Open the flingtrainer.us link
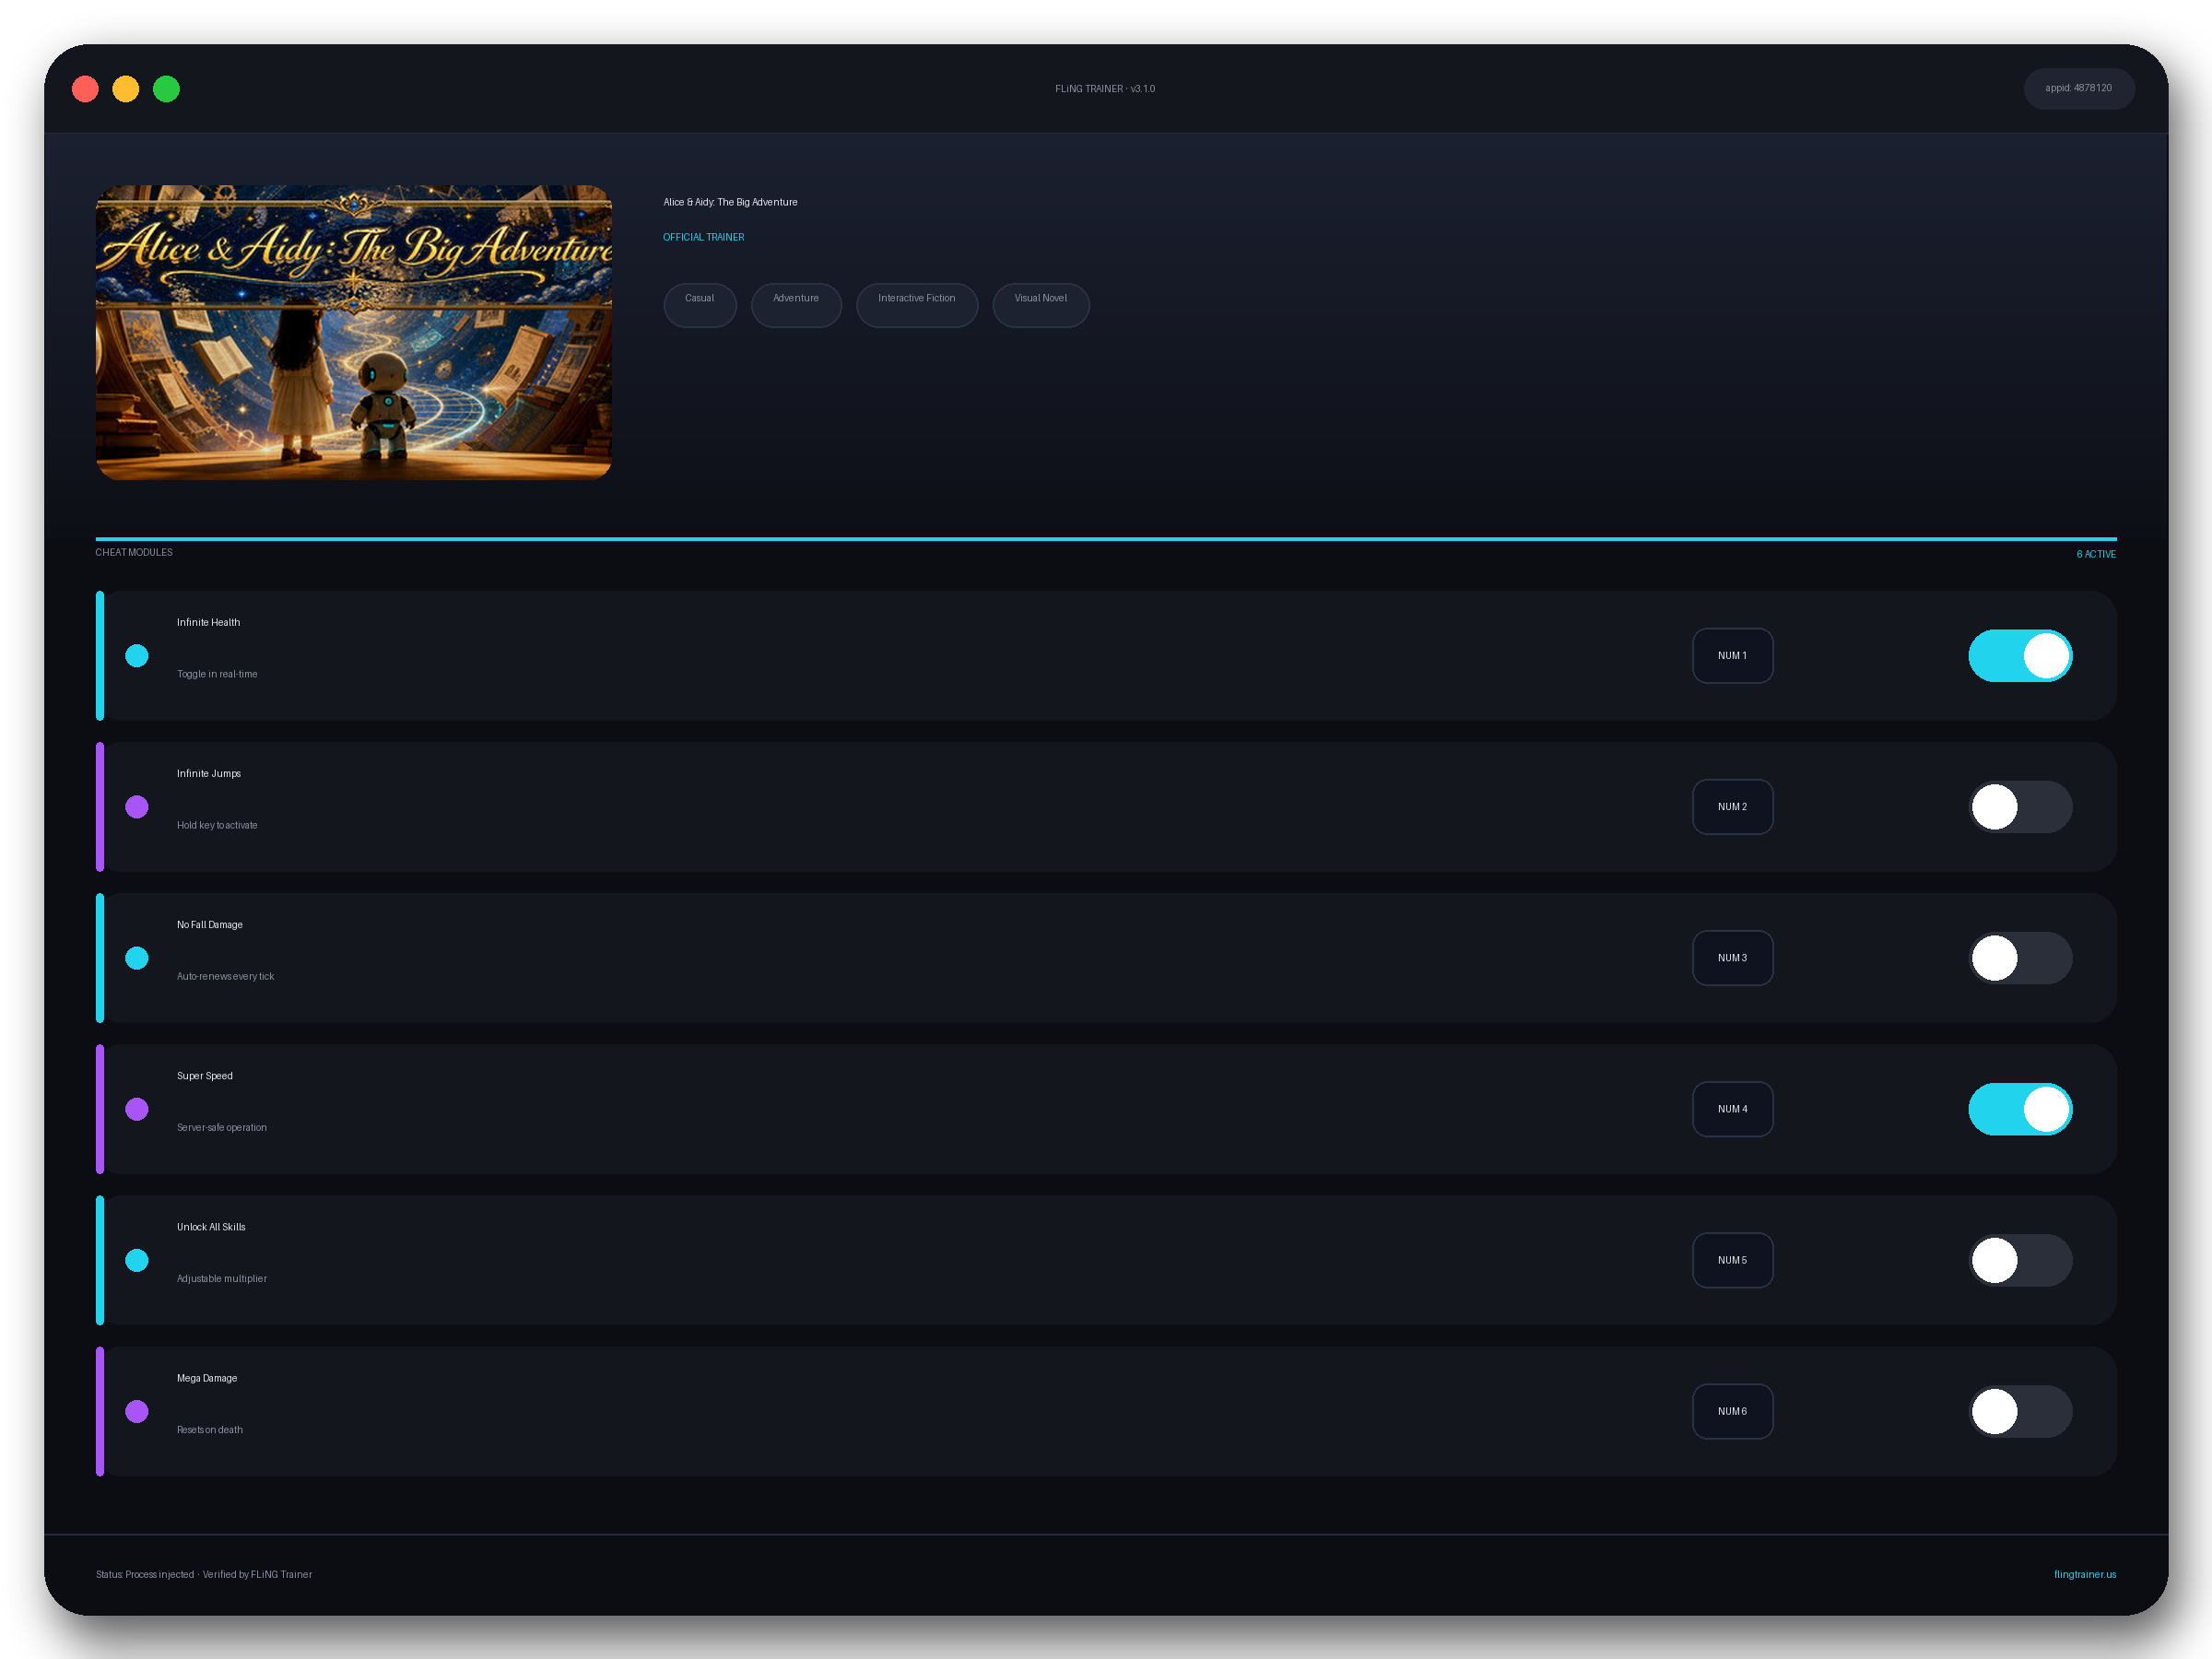Viewport: 2212px width, 1659px height. click(x=2084, y=1574)
